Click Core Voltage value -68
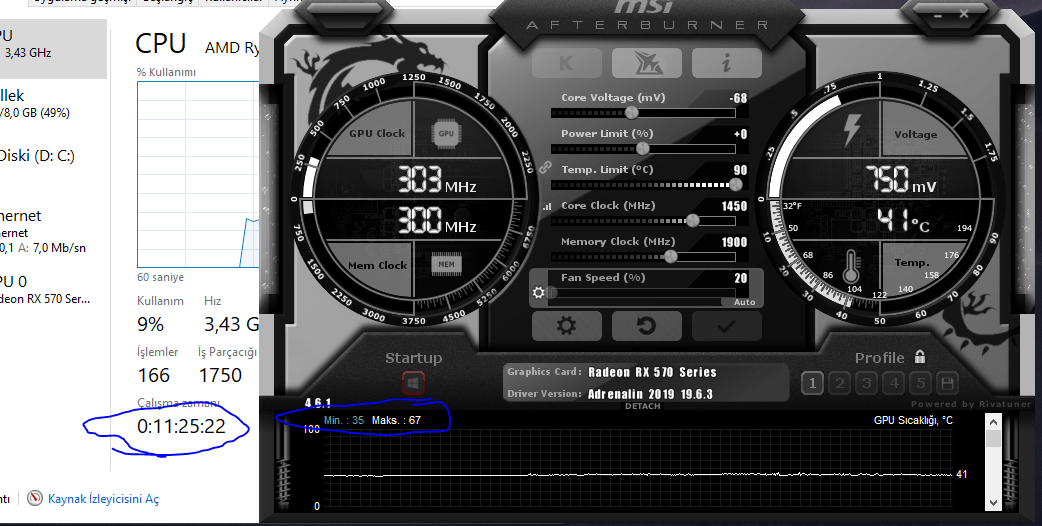Screen dimensions: 1042x526 point(738,98)
